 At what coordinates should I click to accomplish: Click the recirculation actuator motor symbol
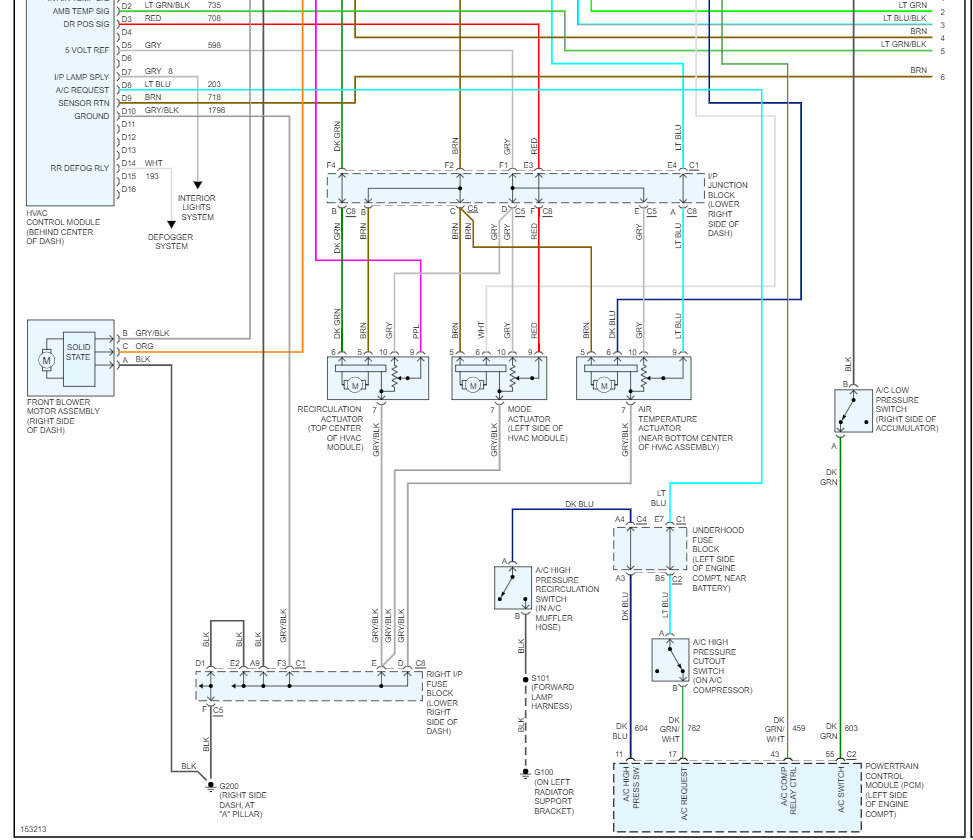pyautogui.click(x=355, y=385)
